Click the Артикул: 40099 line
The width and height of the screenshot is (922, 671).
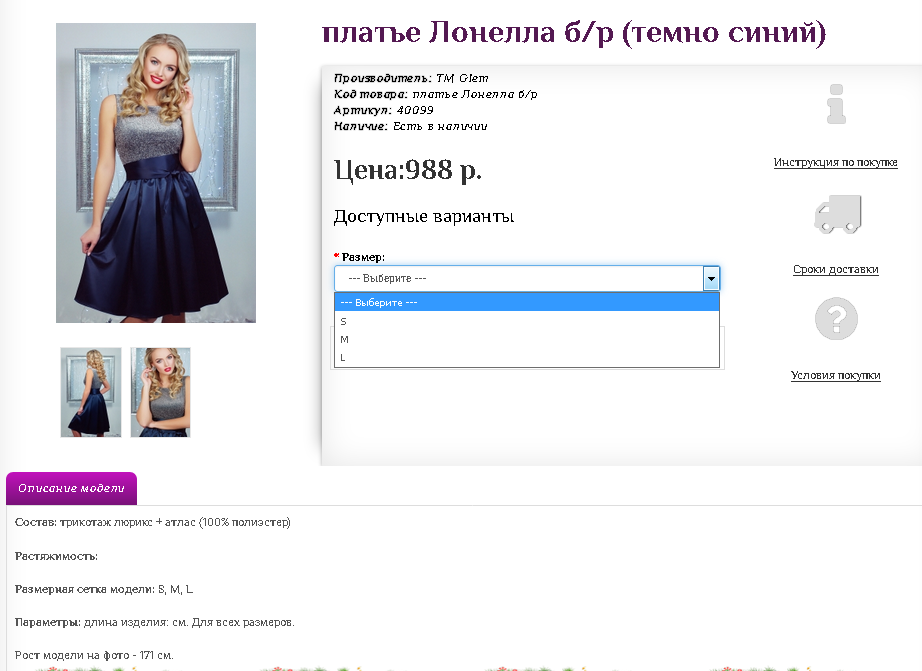tap(383, 110)
